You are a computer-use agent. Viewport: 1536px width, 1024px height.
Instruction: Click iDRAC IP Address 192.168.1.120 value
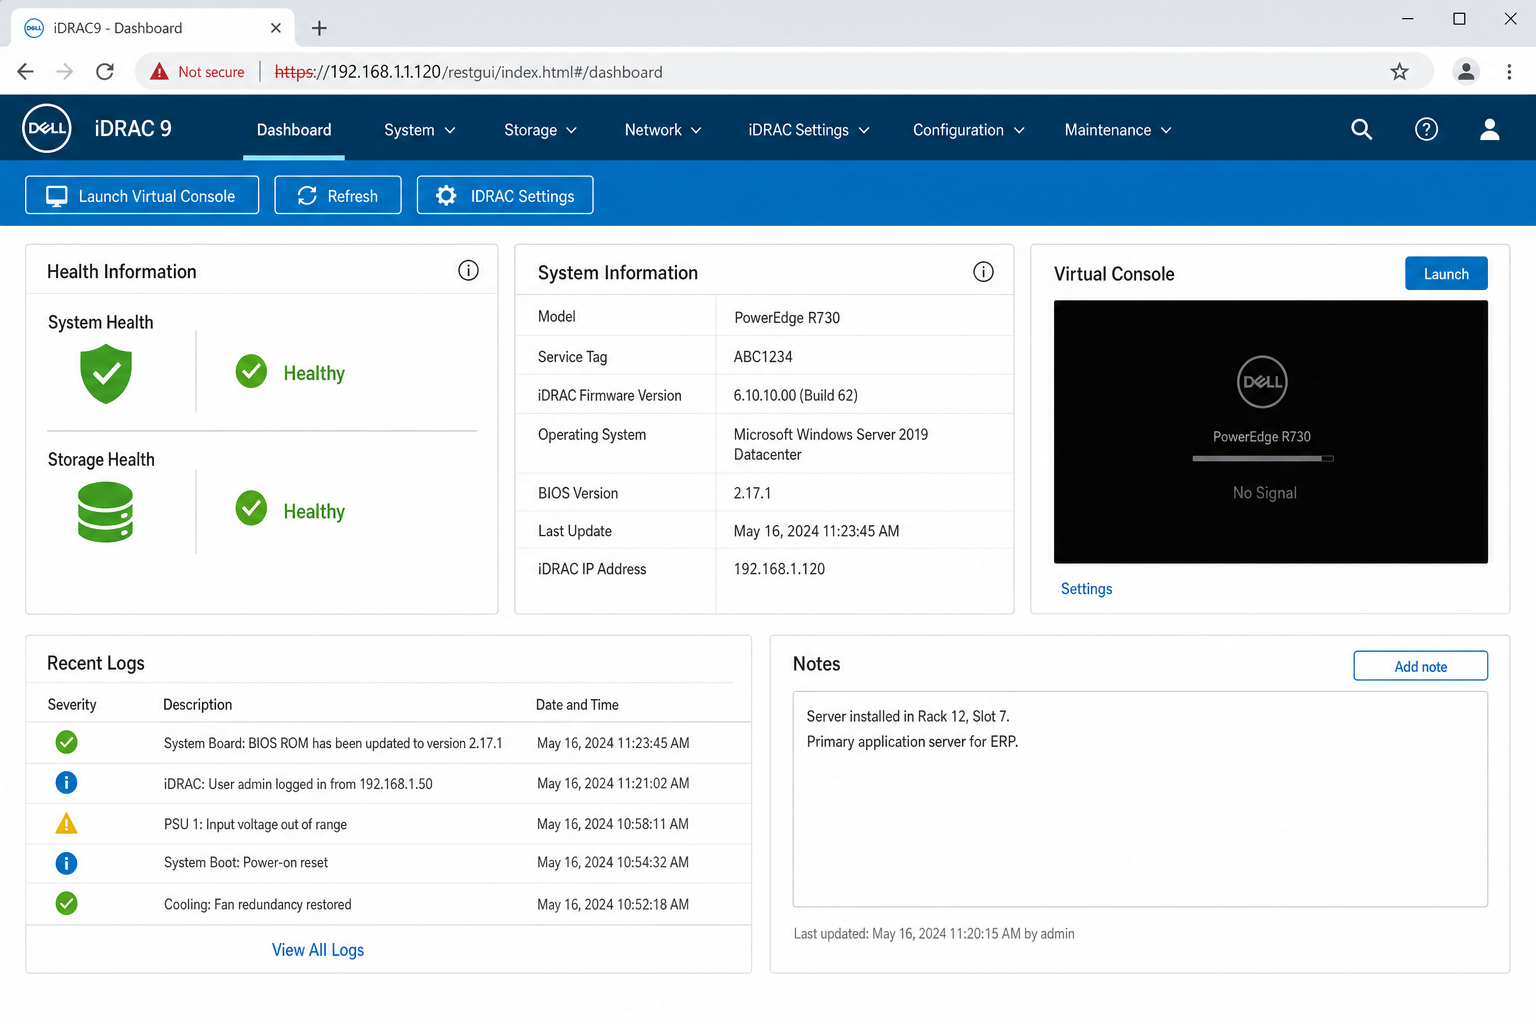pyautogui.click(x=779, y=569)
